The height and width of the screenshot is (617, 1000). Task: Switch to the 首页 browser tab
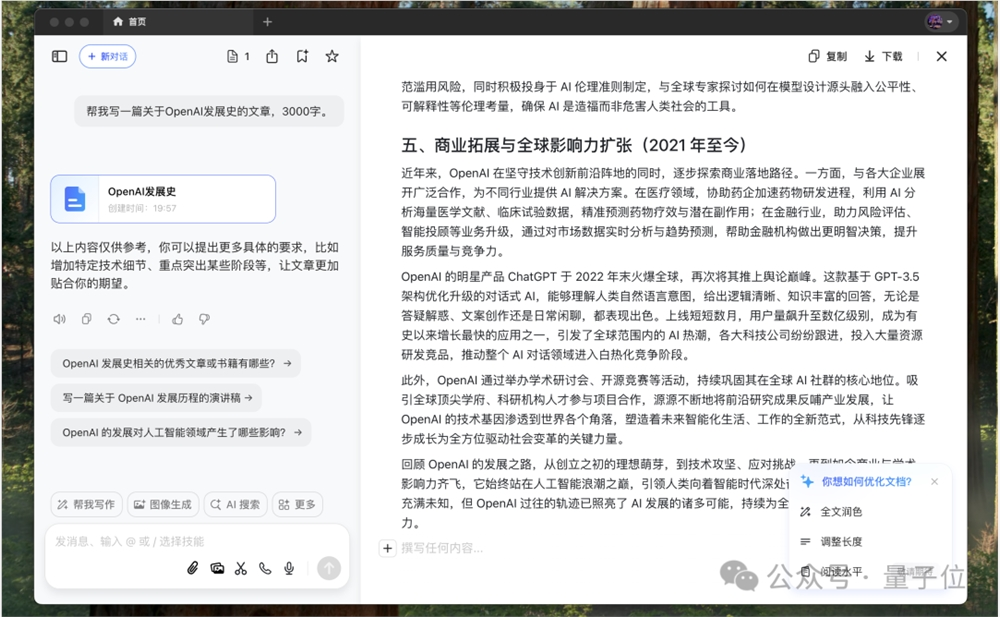point(131,20)
